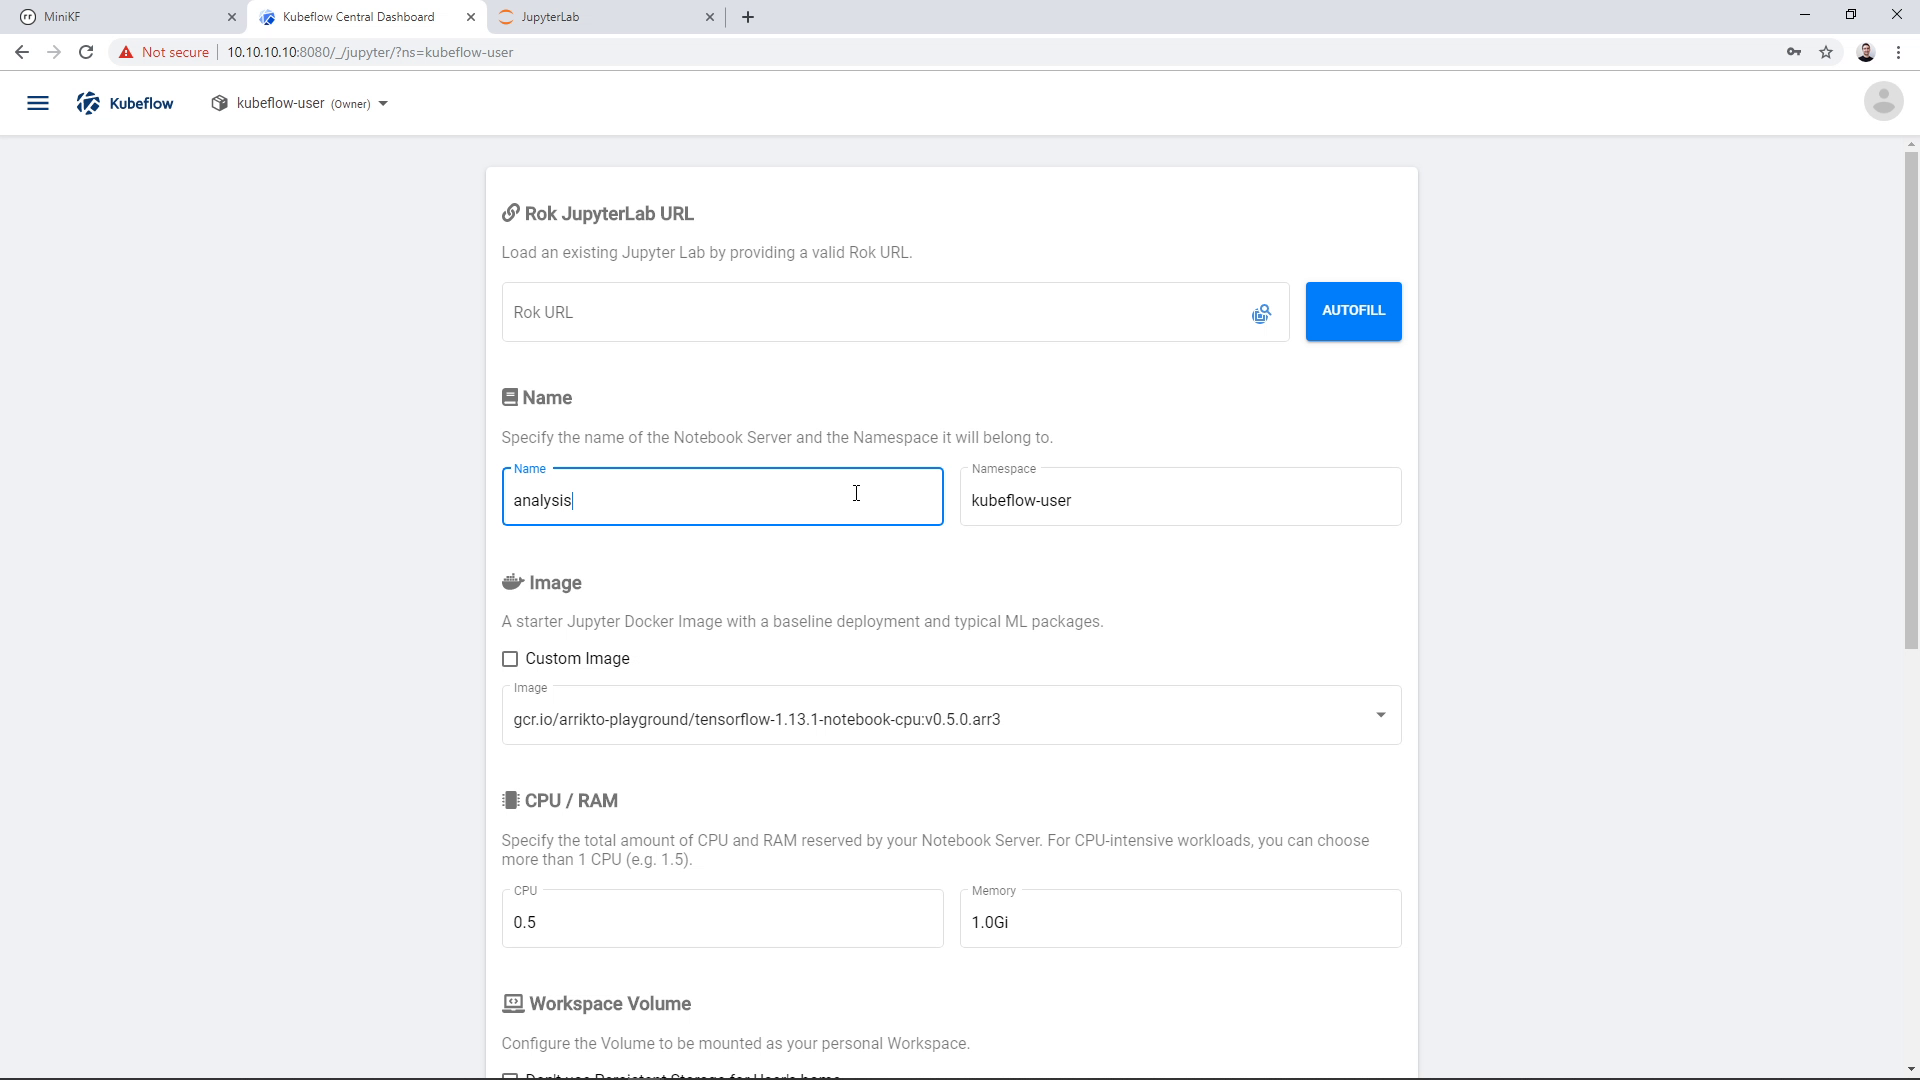Select the Kubeflow Central Dashboard tab
Viewport: 1920px width, 1080px height.
click(x=366, y=17)
